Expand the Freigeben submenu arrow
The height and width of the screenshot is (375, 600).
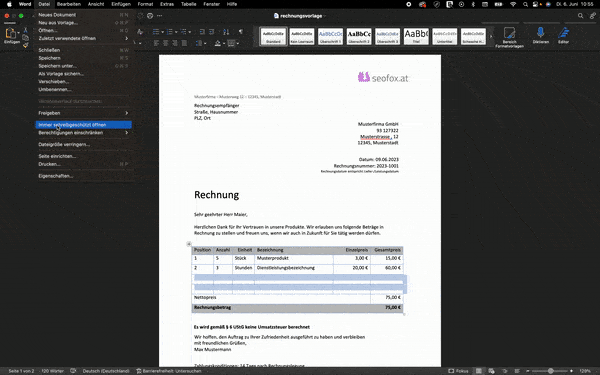pyautogui.click(x=127, y=113)
